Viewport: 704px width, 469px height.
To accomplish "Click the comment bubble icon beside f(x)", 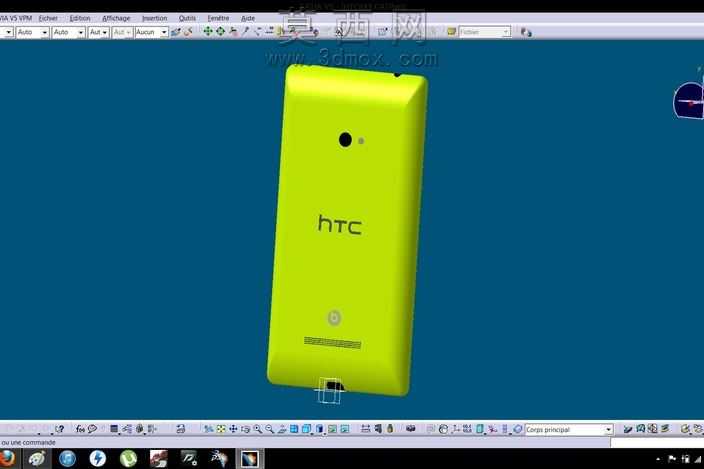I will pyautogui.click(x=92, y=429).
